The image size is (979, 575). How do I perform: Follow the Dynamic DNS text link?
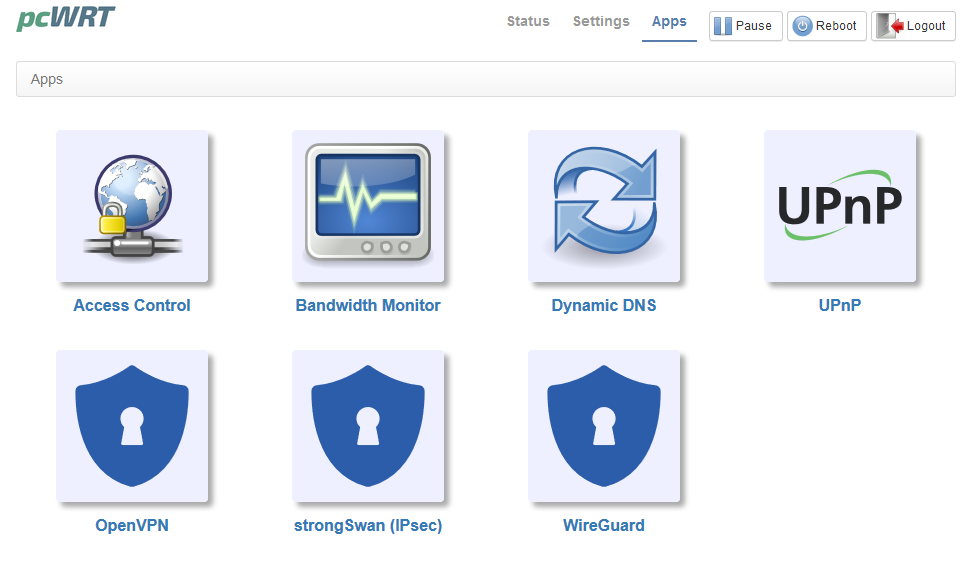tap(604, 306)
